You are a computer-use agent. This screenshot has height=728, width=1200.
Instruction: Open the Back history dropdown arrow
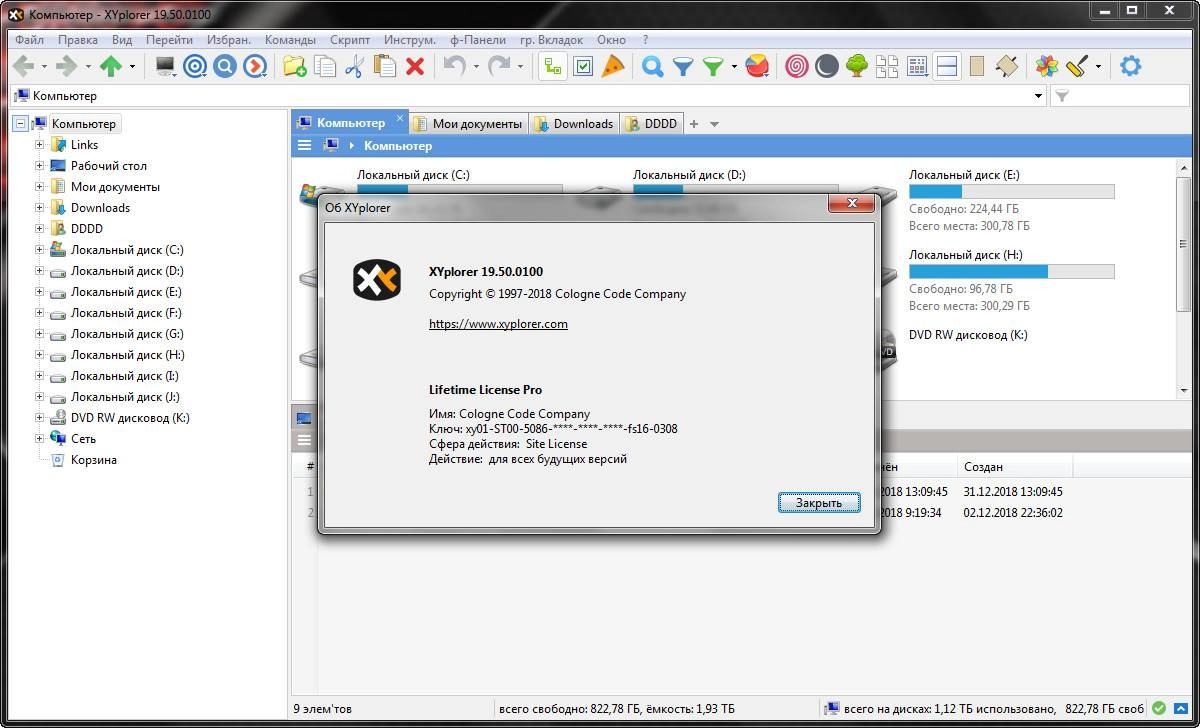(44, 66)
